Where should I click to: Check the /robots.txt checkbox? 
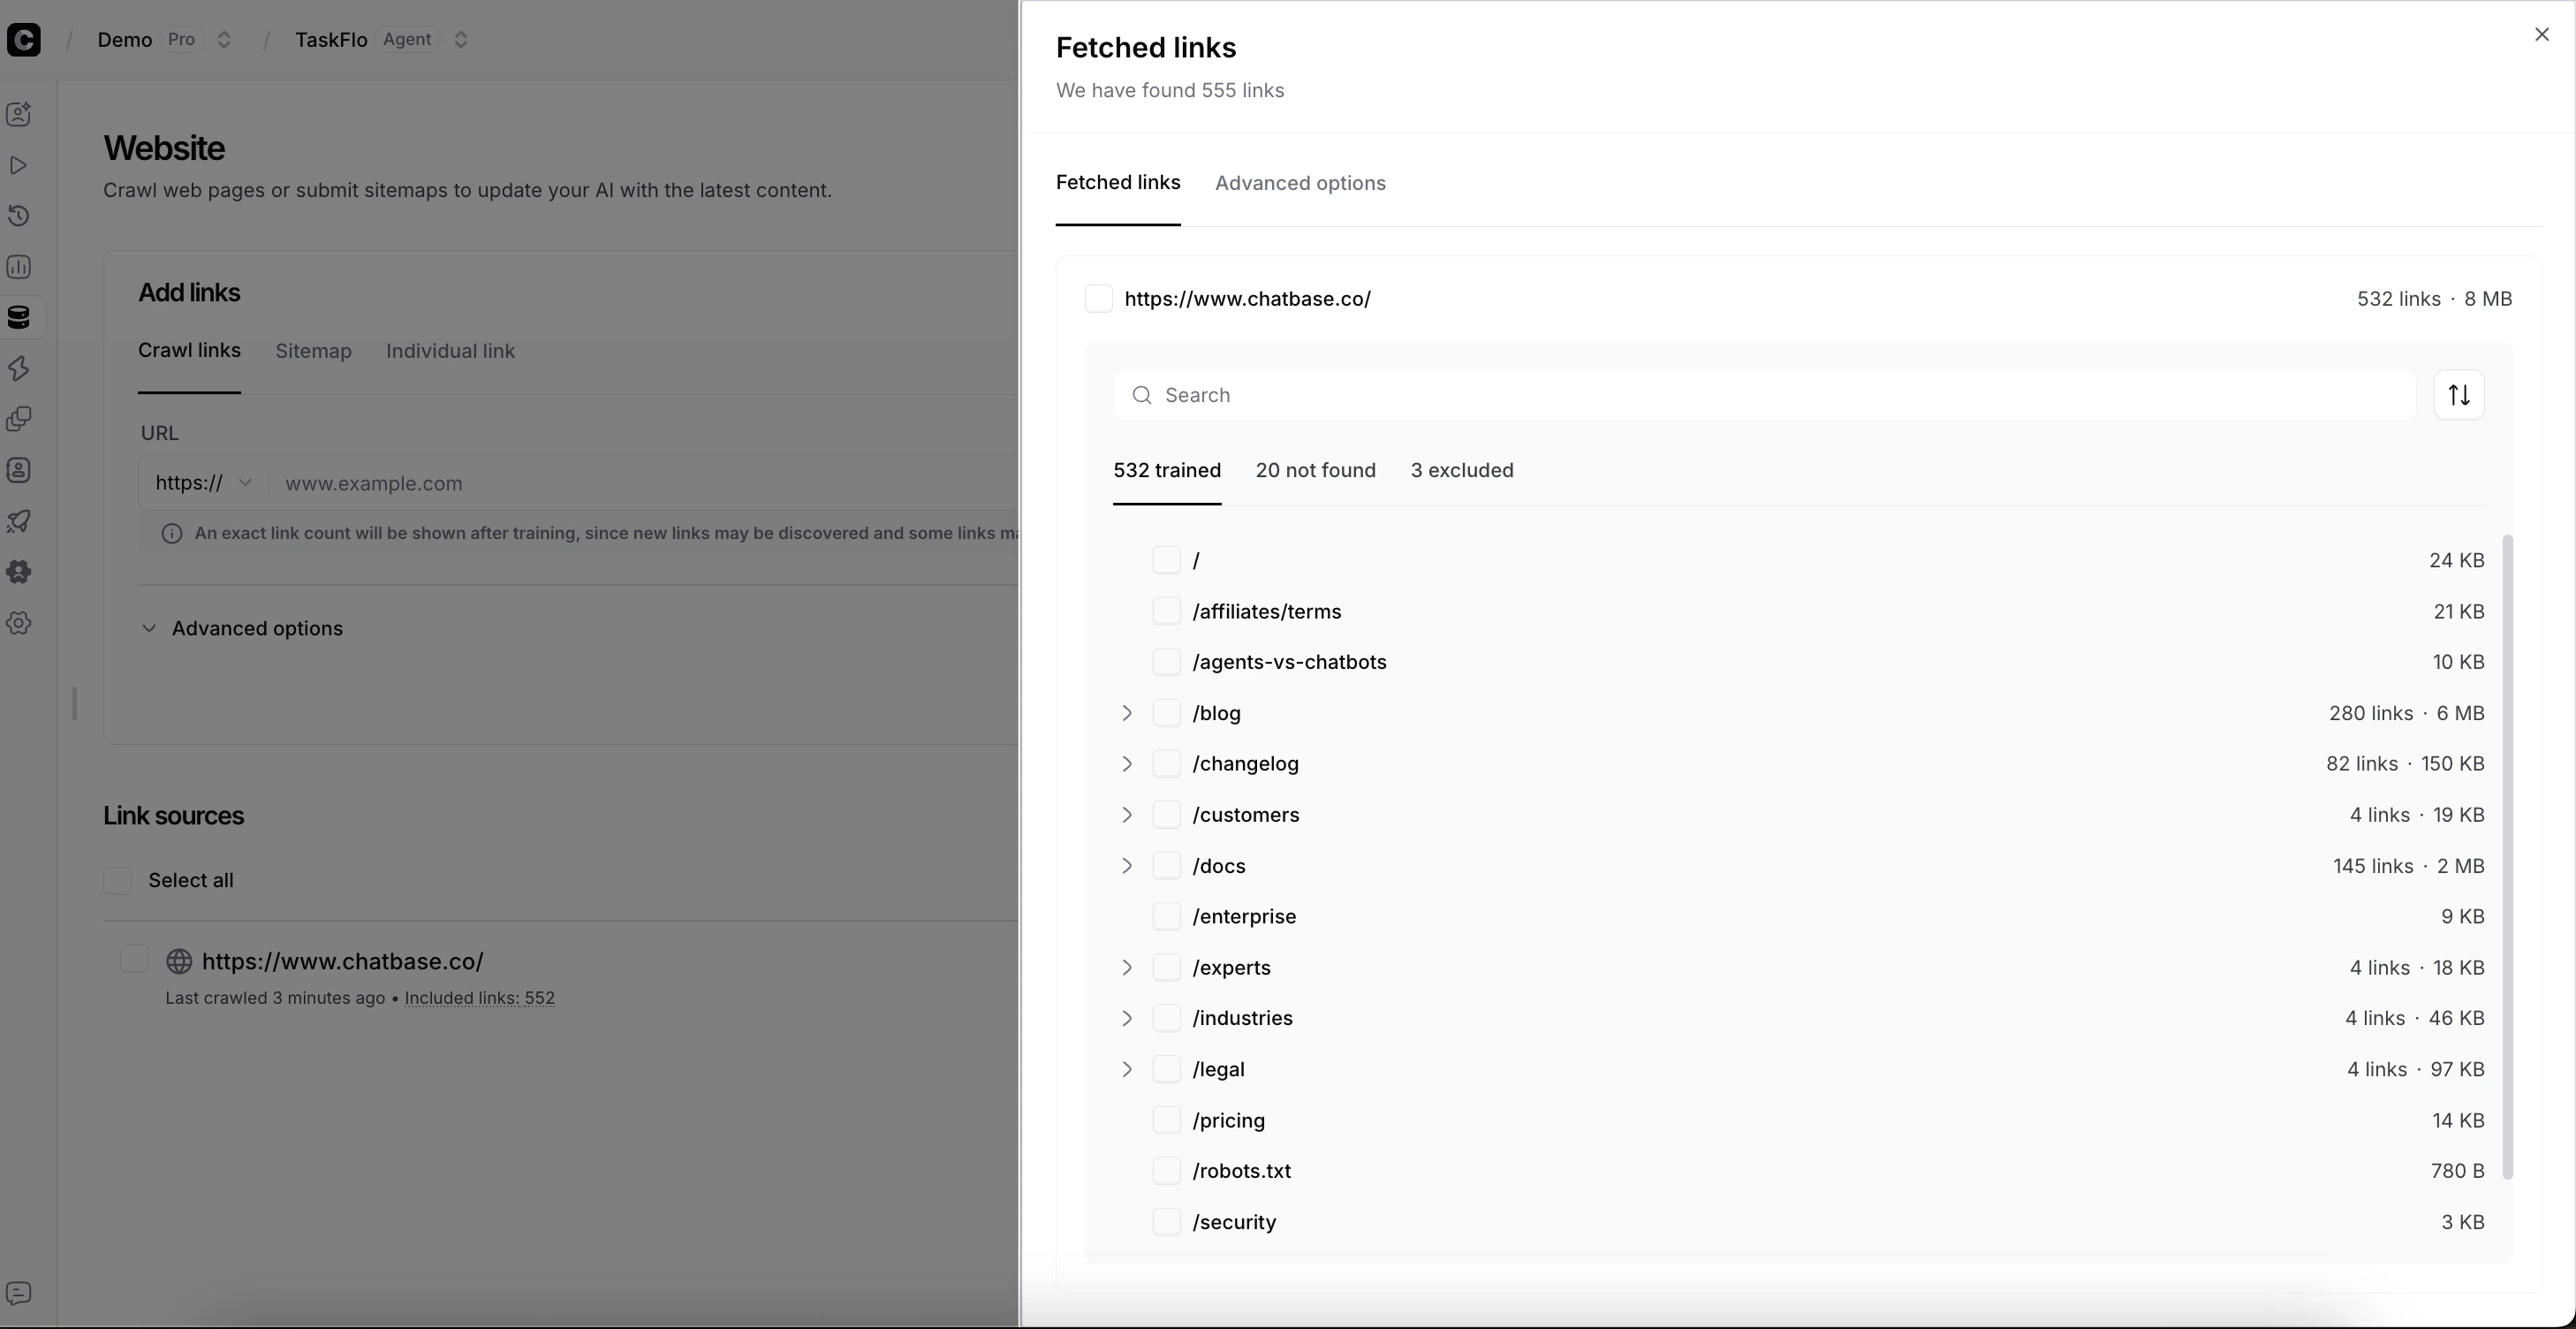1167,1171
